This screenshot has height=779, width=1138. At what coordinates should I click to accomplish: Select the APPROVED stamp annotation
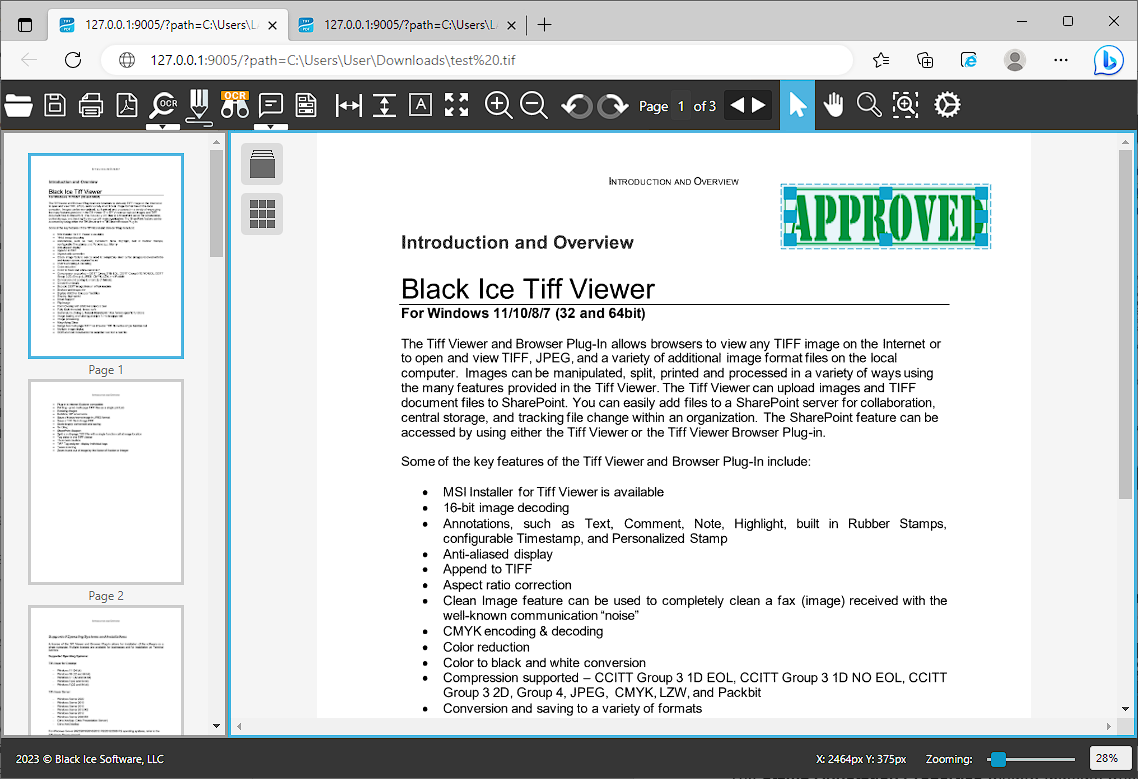885,216
